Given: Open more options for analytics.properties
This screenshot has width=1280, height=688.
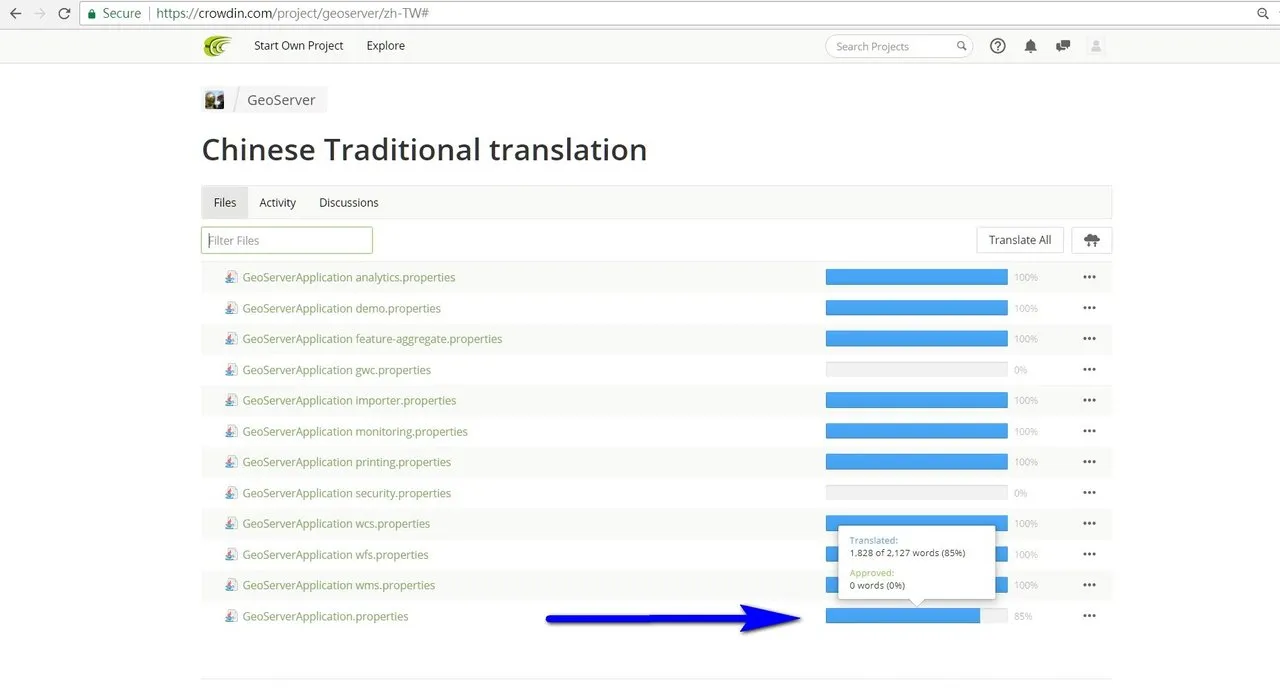Looking at the screenshot, I should point(1090,277).
